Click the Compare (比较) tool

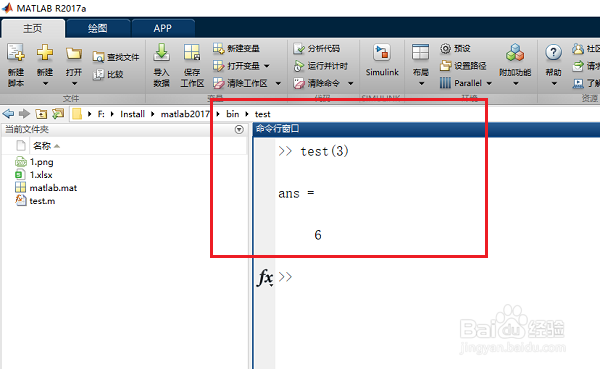(x=109, y=74)
